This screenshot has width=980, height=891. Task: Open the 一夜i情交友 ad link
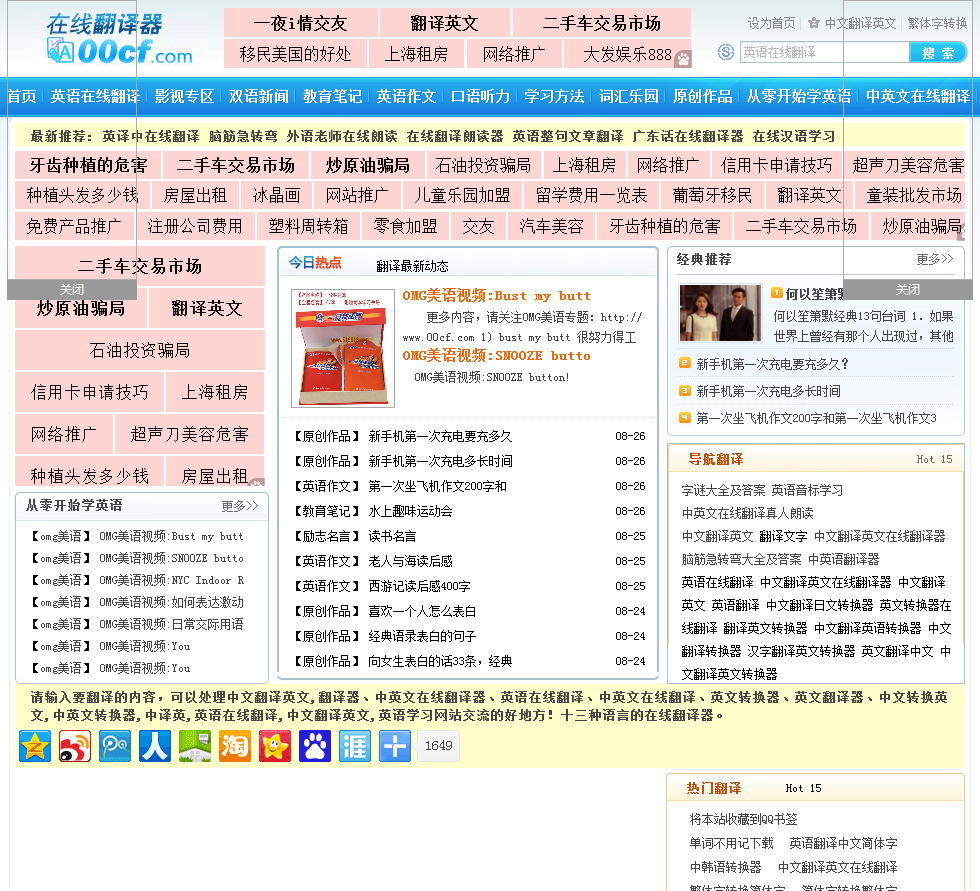(301, 23)
